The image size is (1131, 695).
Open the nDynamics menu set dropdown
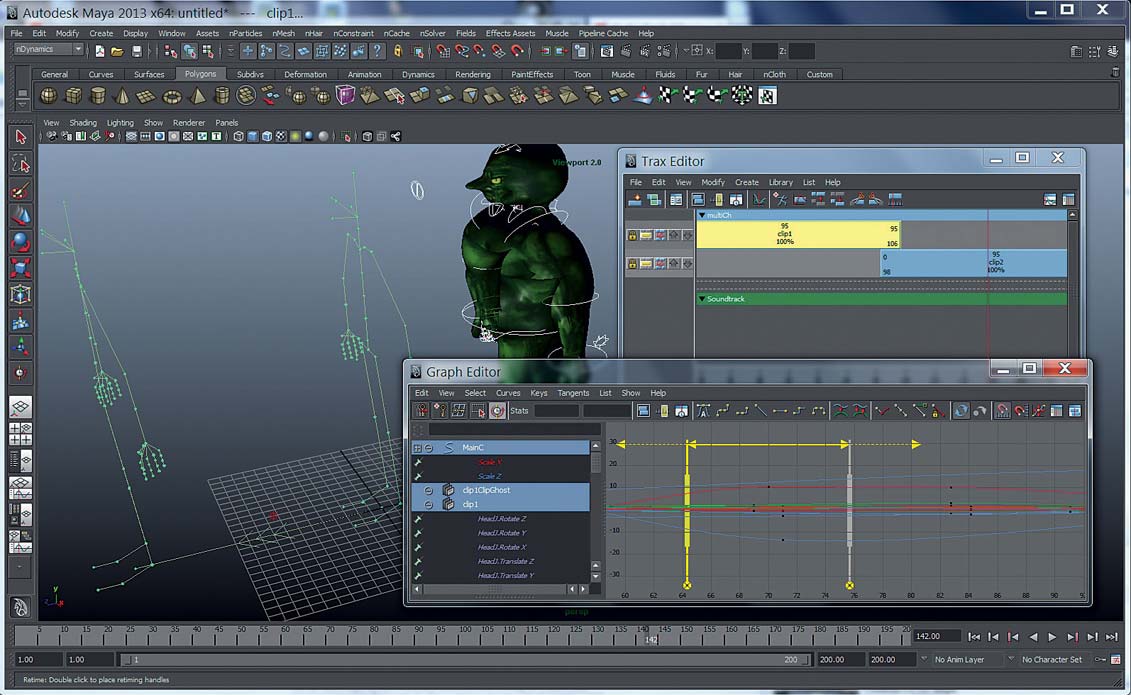coord(48,50)
